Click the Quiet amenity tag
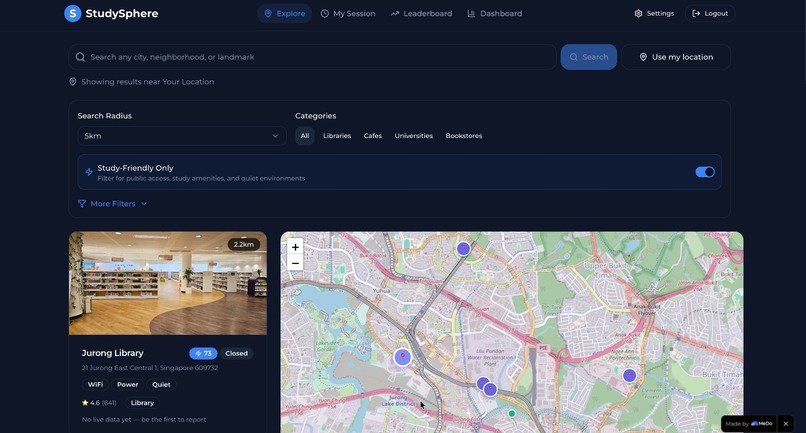This screenshot has height=433, width=806. [x=161, y=384]
